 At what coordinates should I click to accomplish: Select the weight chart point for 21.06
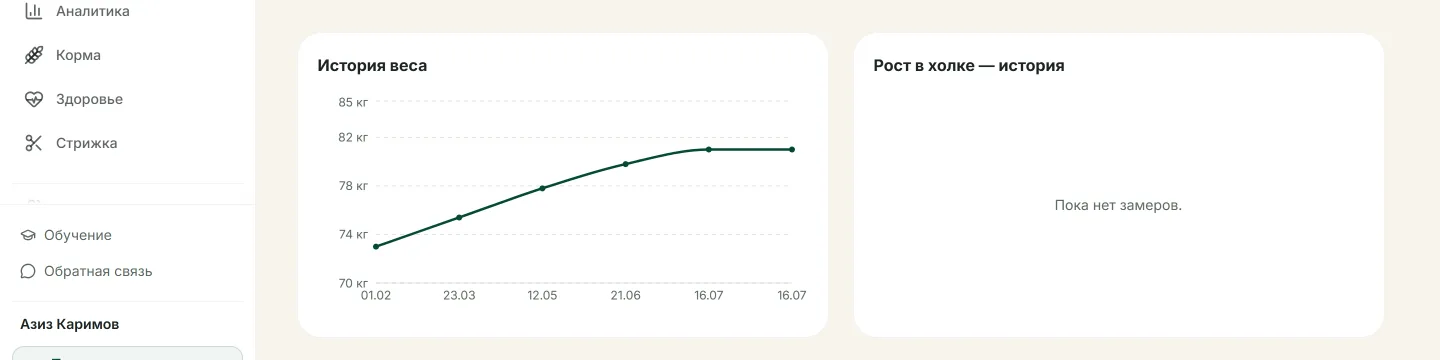point(625,164)
